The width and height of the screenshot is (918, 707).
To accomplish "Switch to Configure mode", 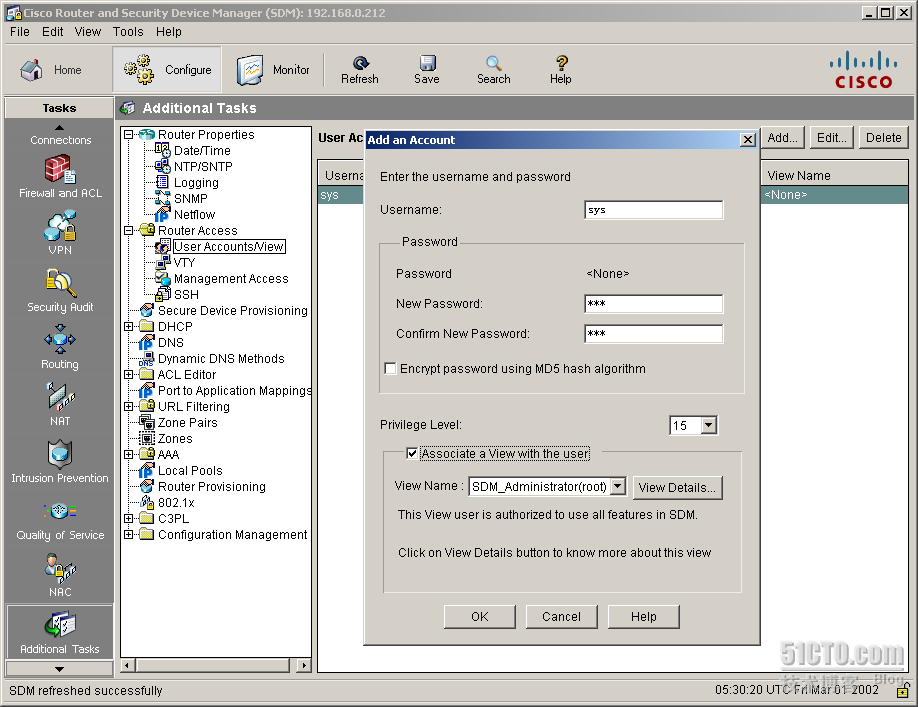I will pos(167,70).
